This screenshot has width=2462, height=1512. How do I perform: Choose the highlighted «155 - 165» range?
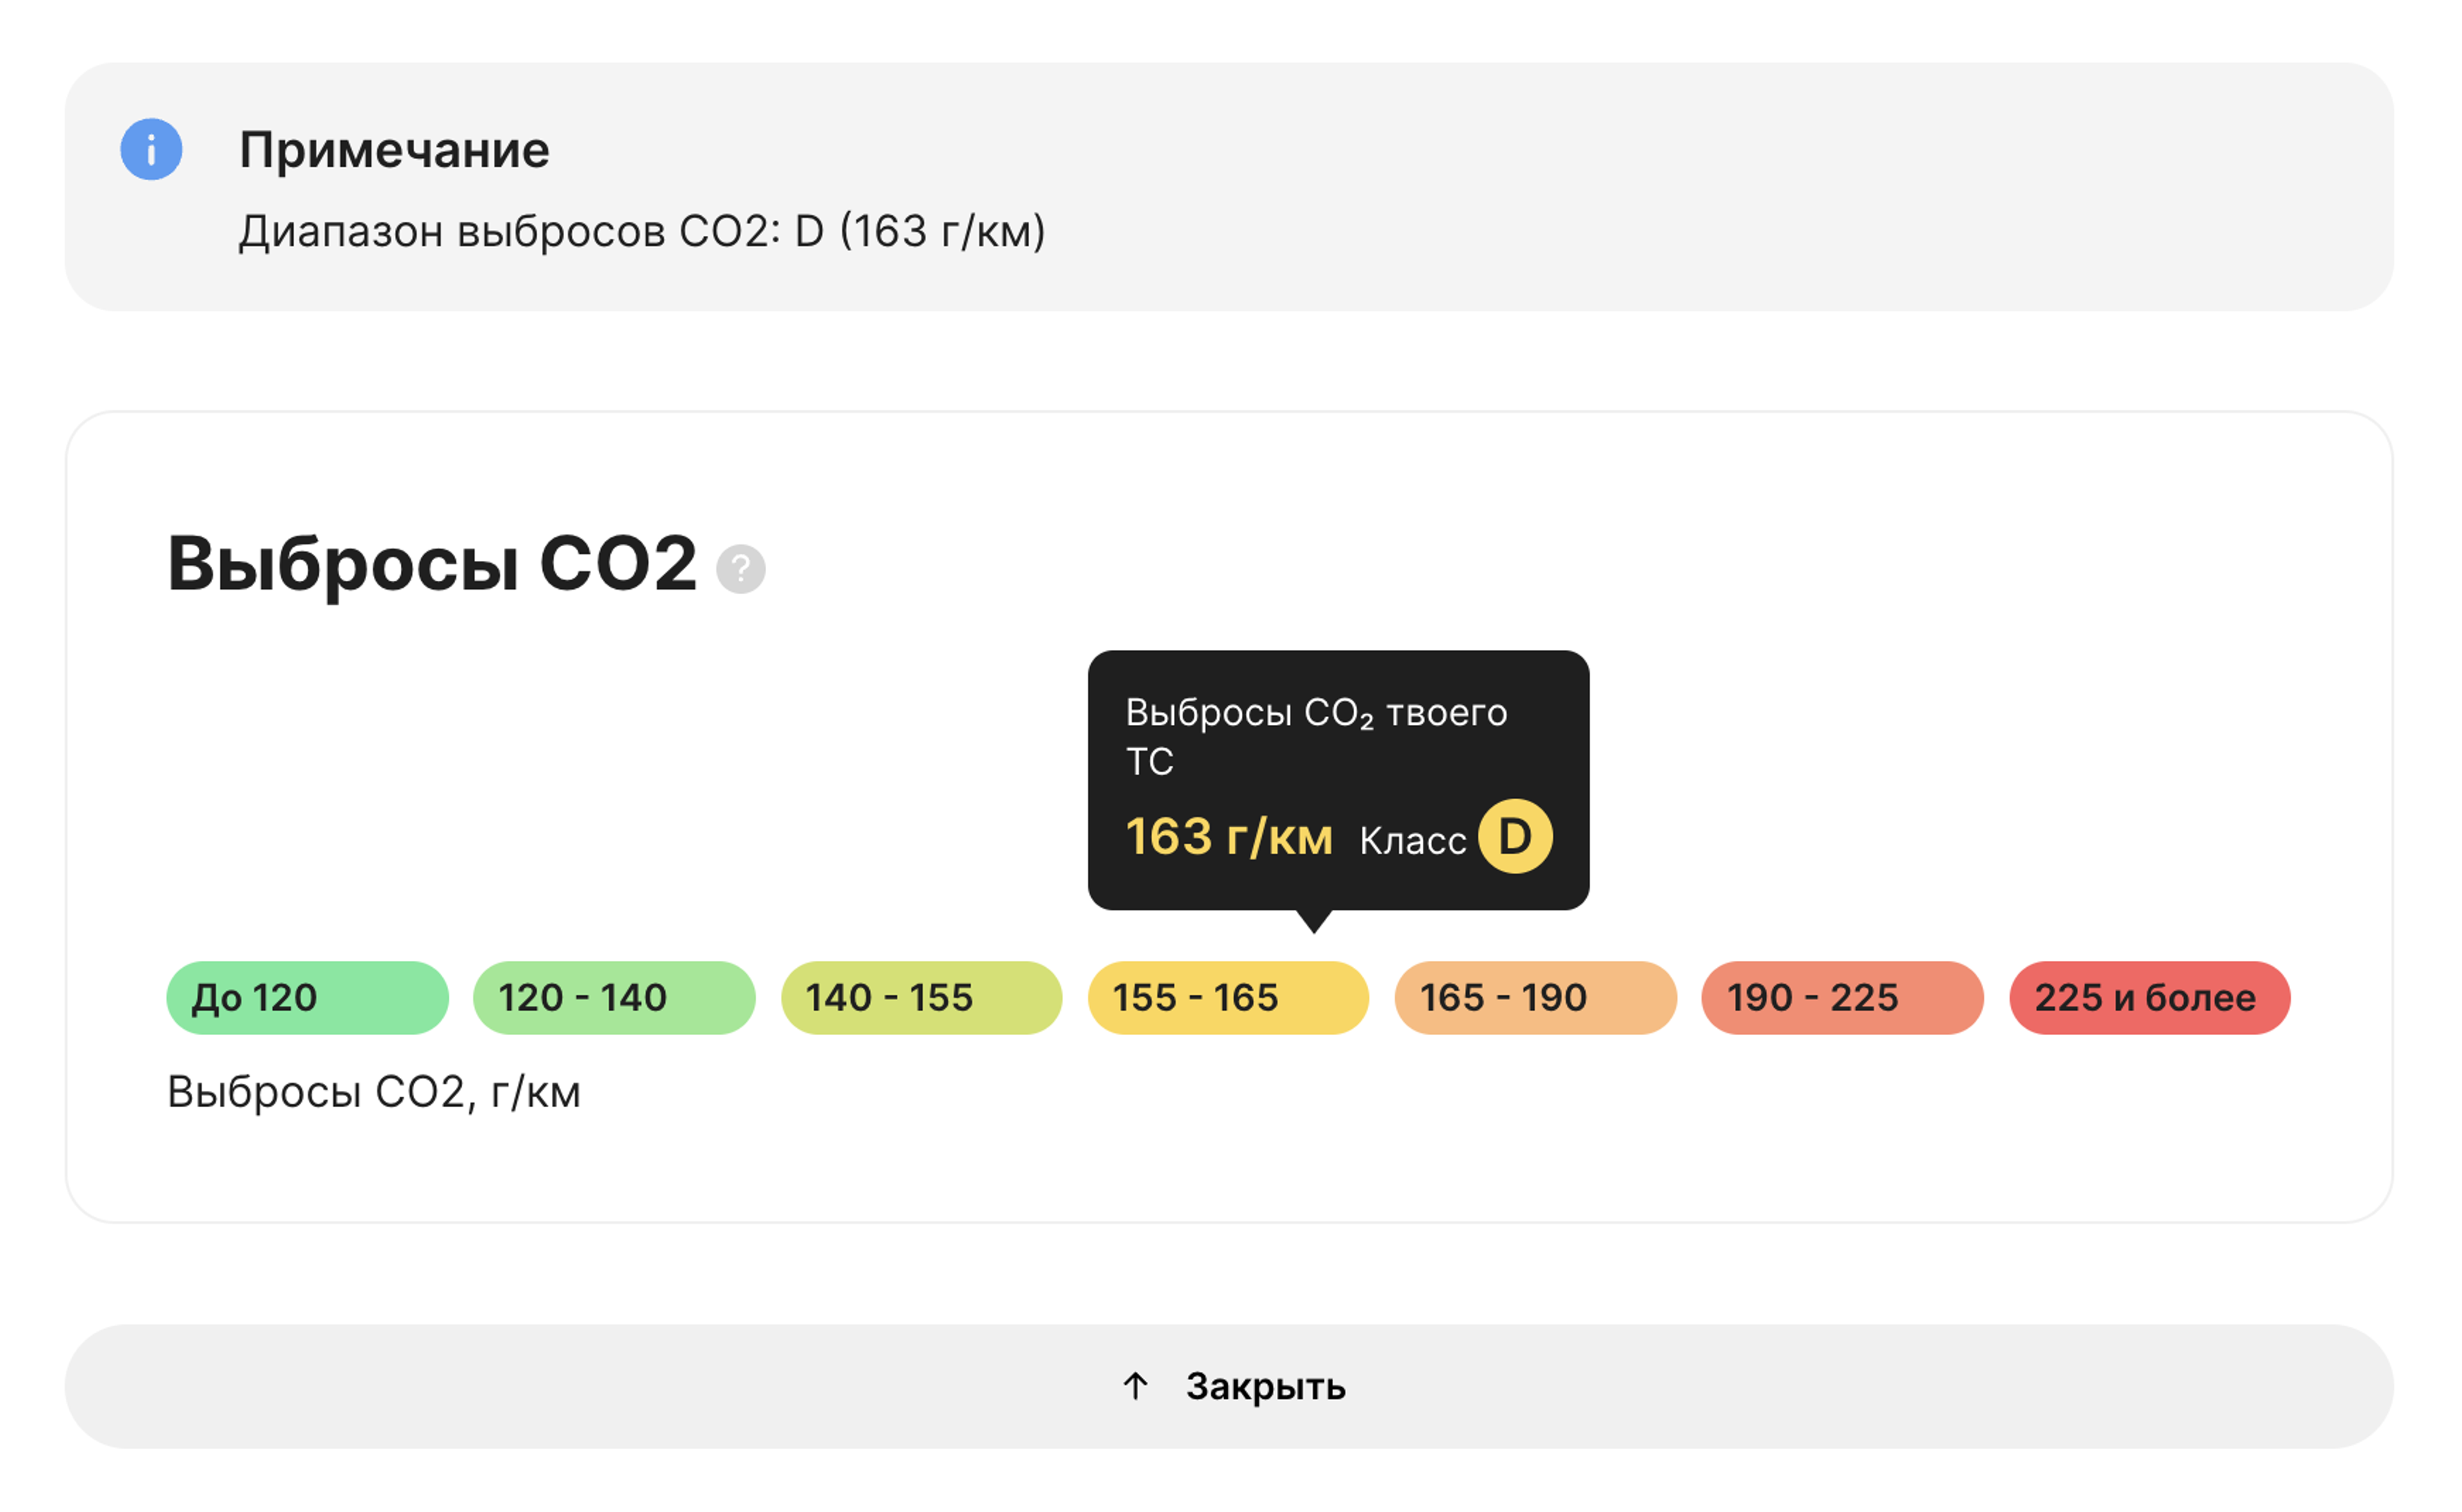click(x=1227, y=998)
